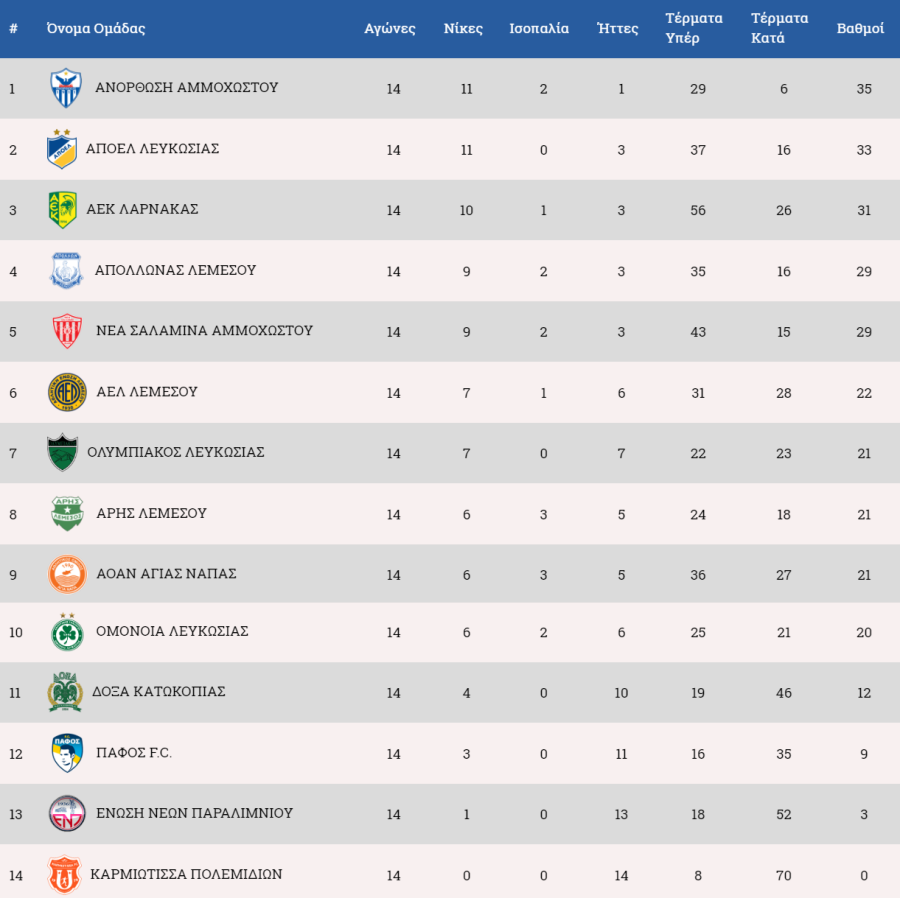Image resolution: width=900 pixels, height=898 pixels.
Task: Click the Anorthosis Ammochostou team crest
Action: point(66,88)
